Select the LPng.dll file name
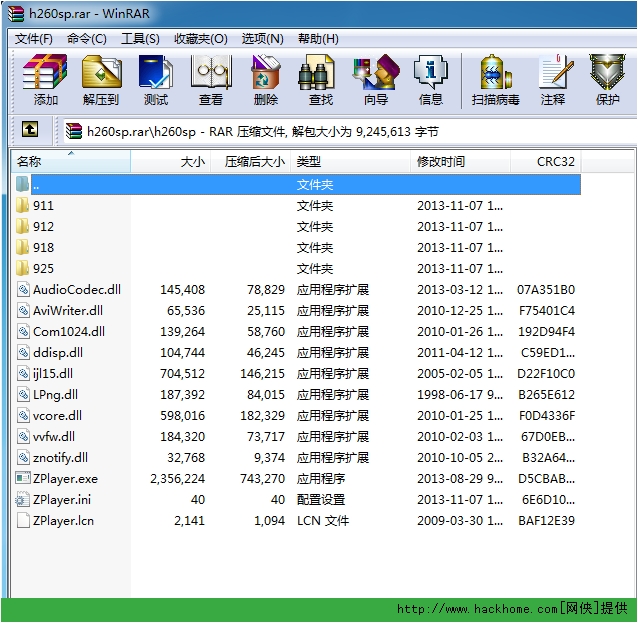638x623 pixels. 55,394
